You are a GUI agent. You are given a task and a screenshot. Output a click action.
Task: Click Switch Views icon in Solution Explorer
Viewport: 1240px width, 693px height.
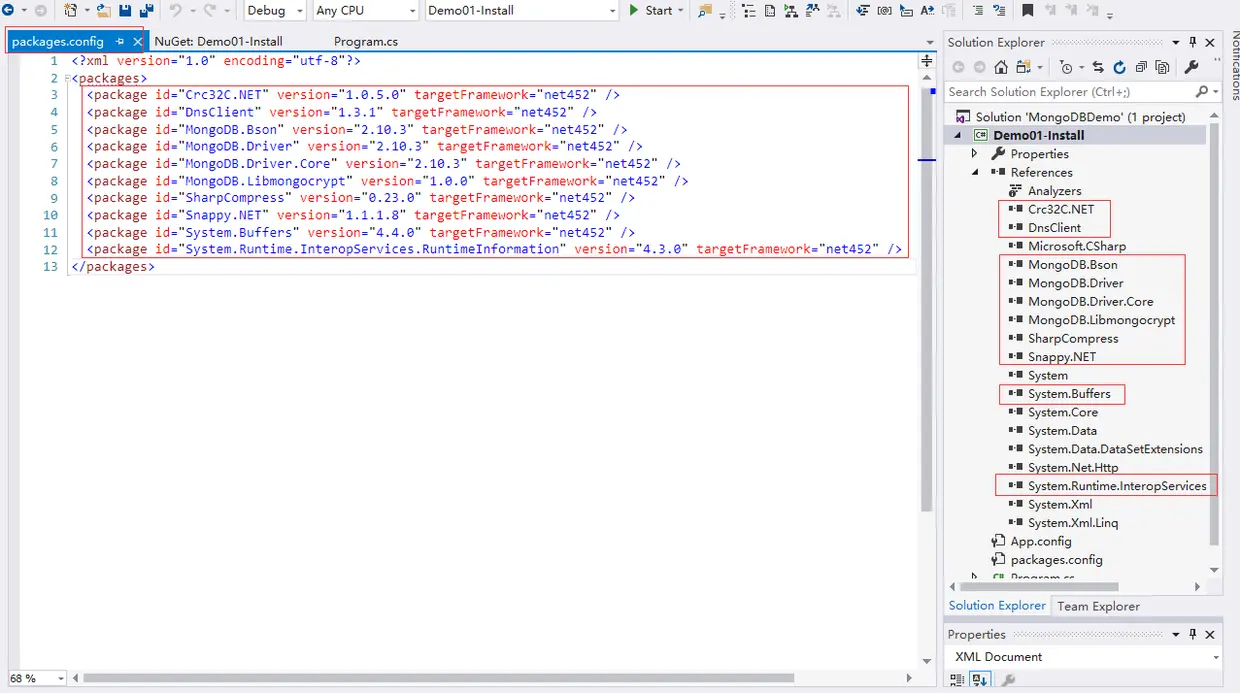(1024, 67)
